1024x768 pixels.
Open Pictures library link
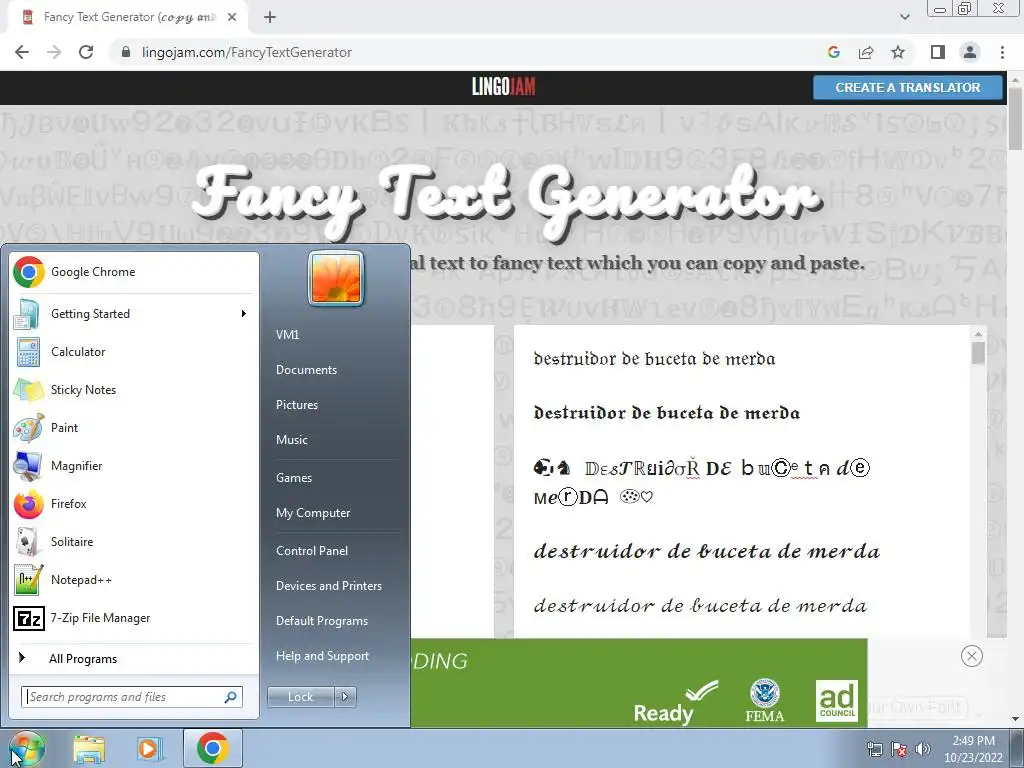tap(296, 405)
